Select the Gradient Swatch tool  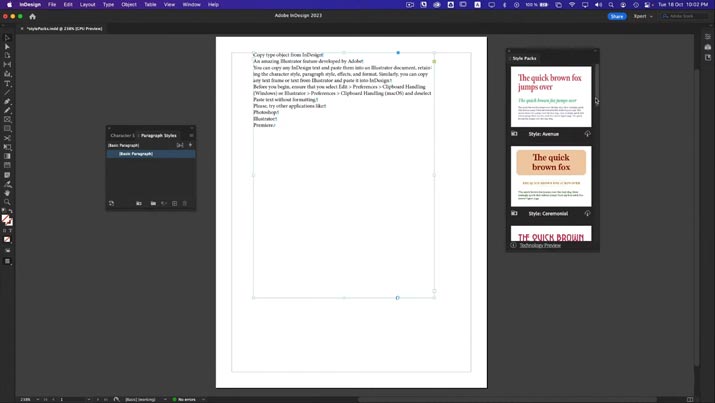click(7, 156)
